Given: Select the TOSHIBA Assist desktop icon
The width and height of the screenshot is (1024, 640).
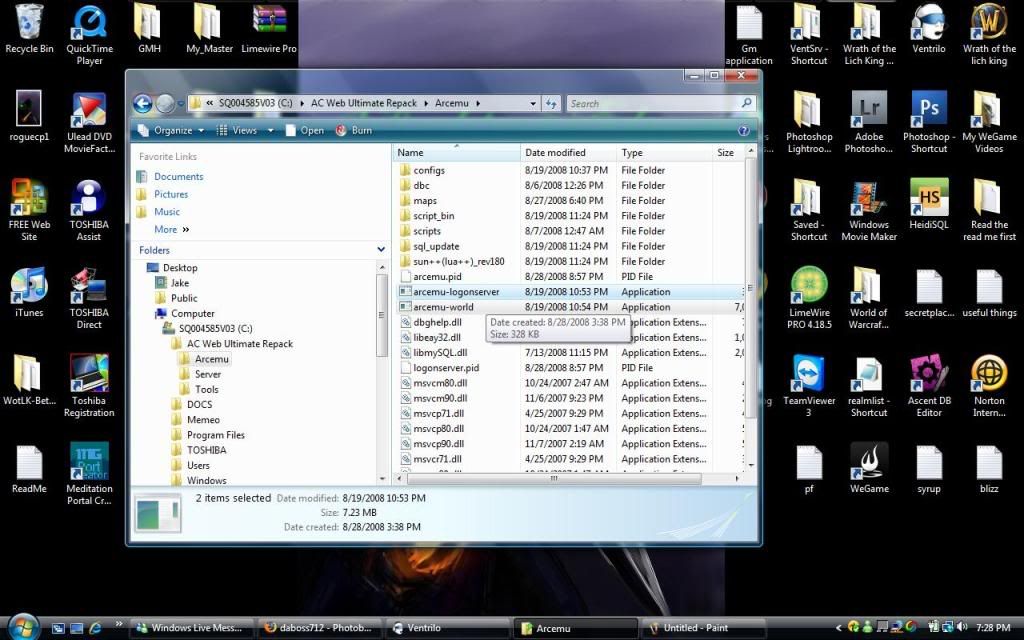Looking at the screenshot, I should coord(89,211).
